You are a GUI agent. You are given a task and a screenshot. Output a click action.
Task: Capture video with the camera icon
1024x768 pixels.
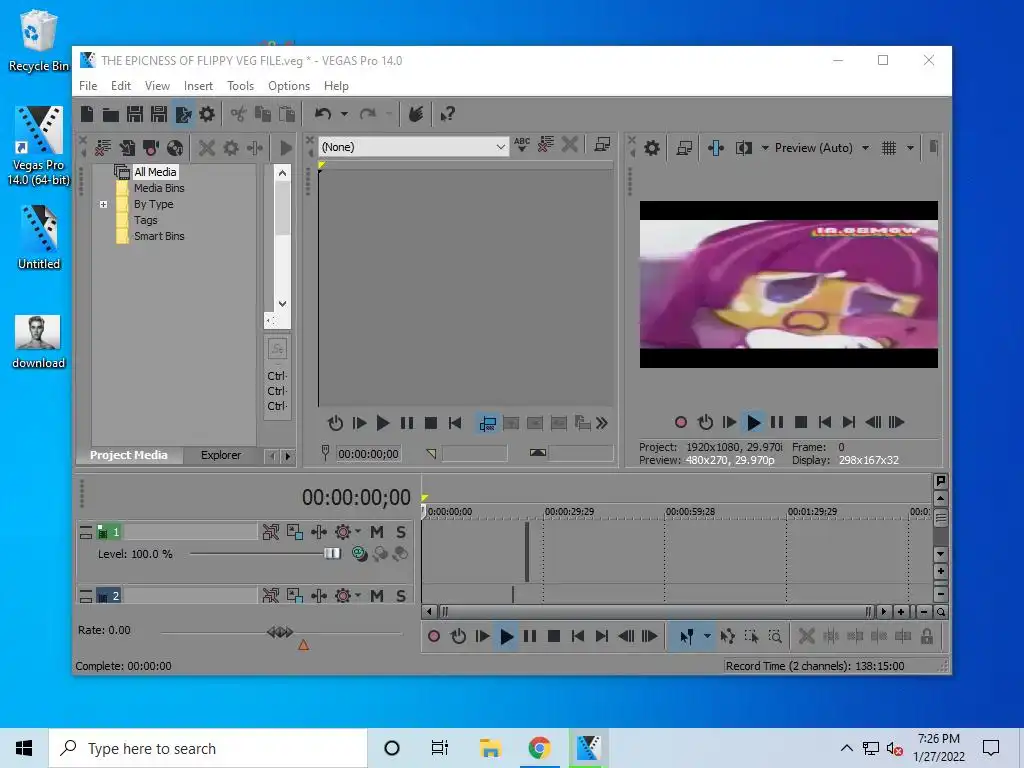(x=151, y=148)
